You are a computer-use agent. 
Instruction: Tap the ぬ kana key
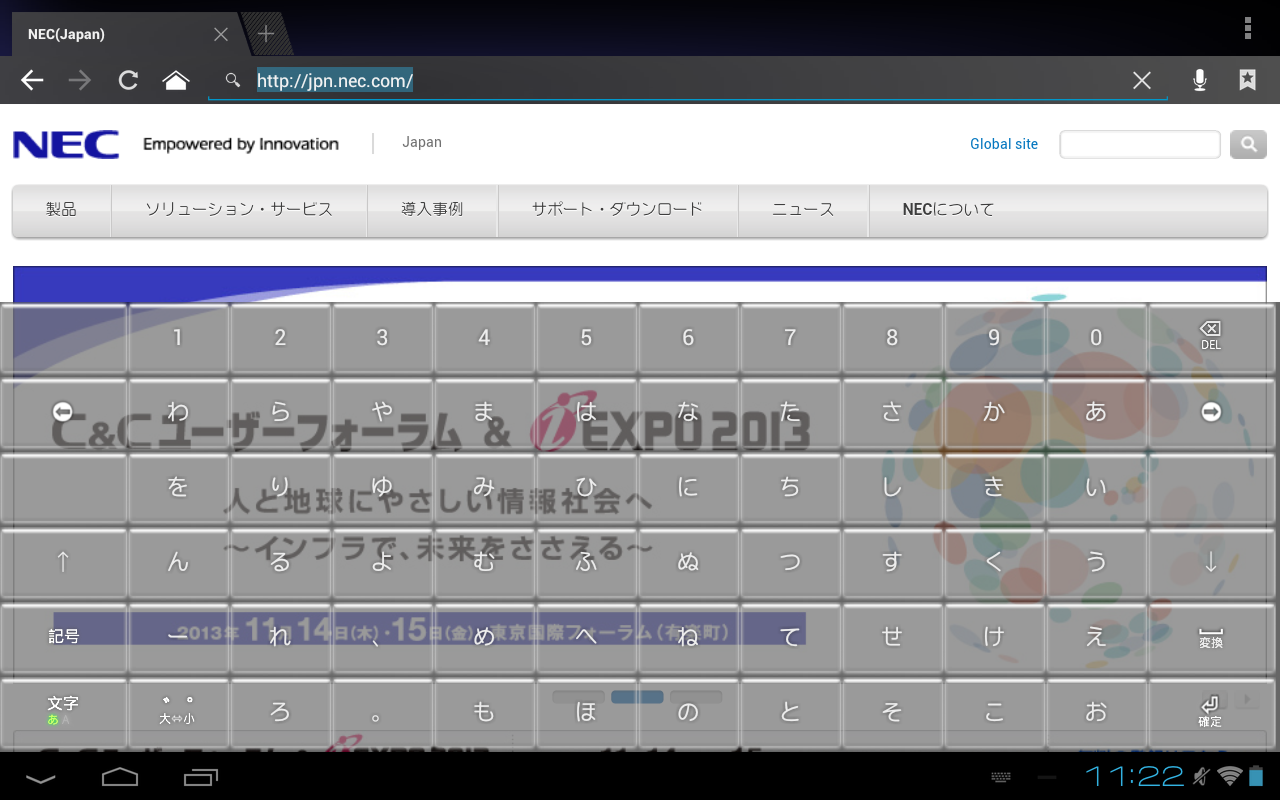688,562
